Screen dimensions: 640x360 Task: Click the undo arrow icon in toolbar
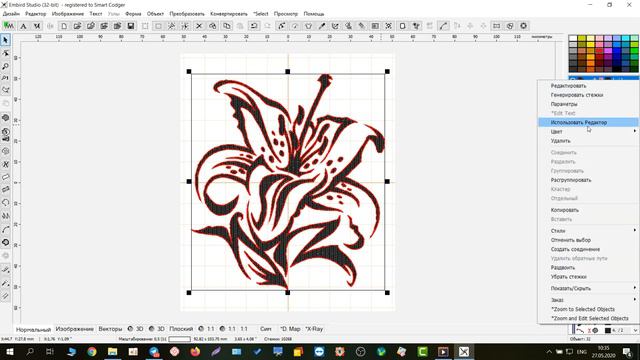click(x=254, y=26)
